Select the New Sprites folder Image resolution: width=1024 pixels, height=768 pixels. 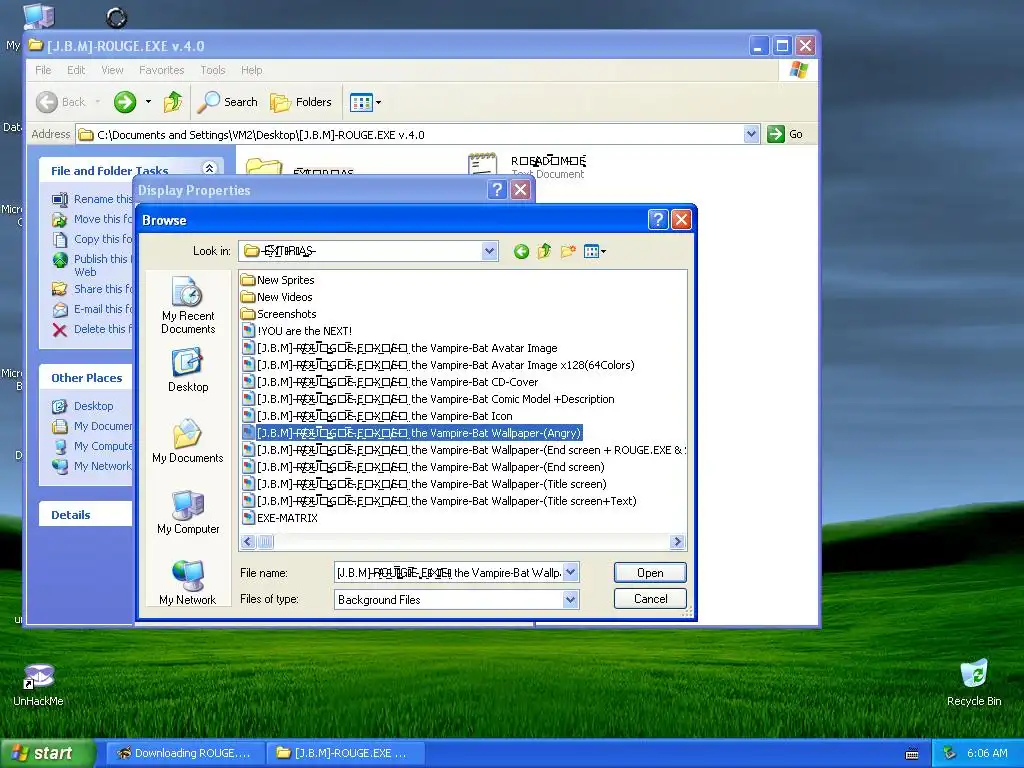[278, 280]
